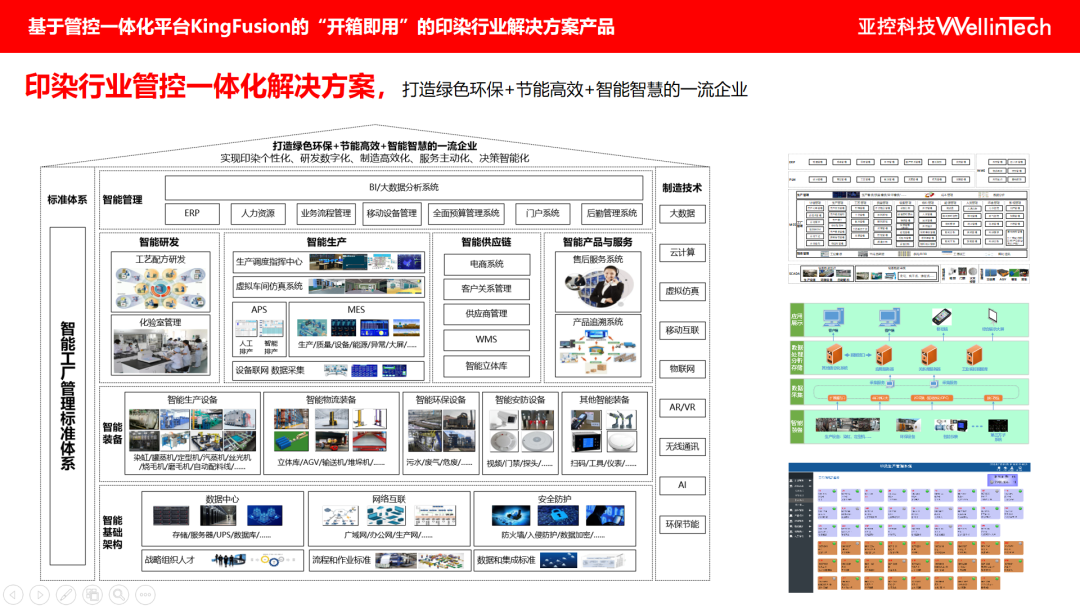Click the 门户系统 box
The height and width of the screenshot is (608, 1080).
(x=543, y=213)
